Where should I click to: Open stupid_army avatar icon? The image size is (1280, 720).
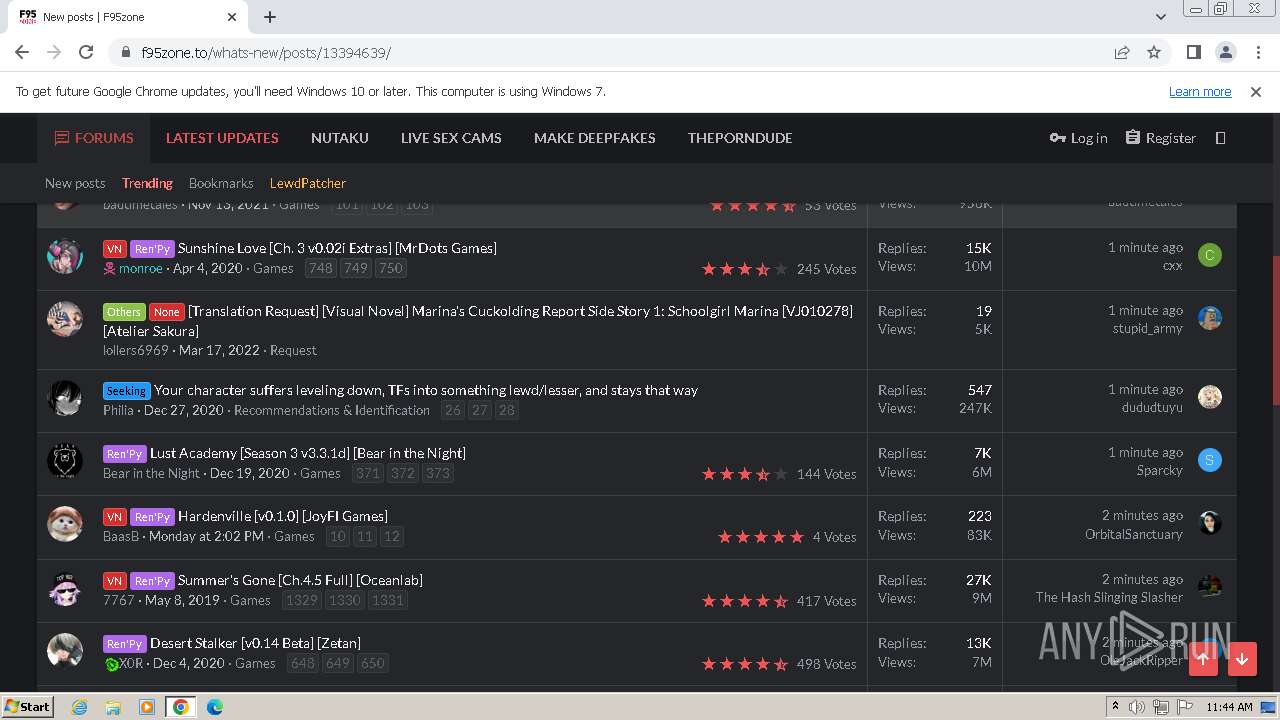(1209, 318)
